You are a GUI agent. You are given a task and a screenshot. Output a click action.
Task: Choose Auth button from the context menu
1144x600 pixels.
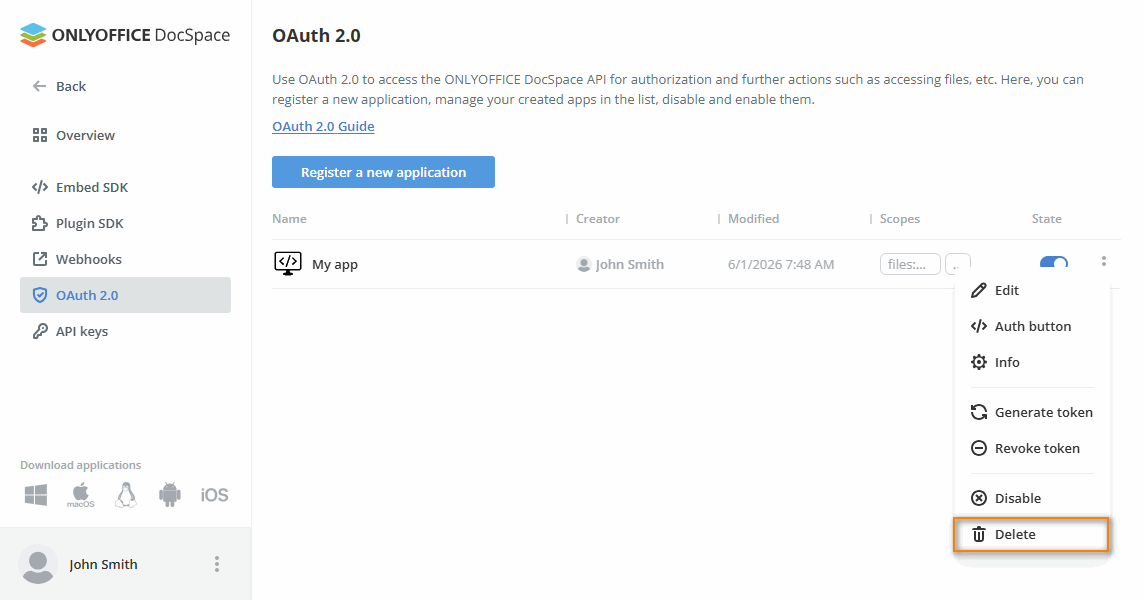pyautogui.click(x=1032, y=326)
